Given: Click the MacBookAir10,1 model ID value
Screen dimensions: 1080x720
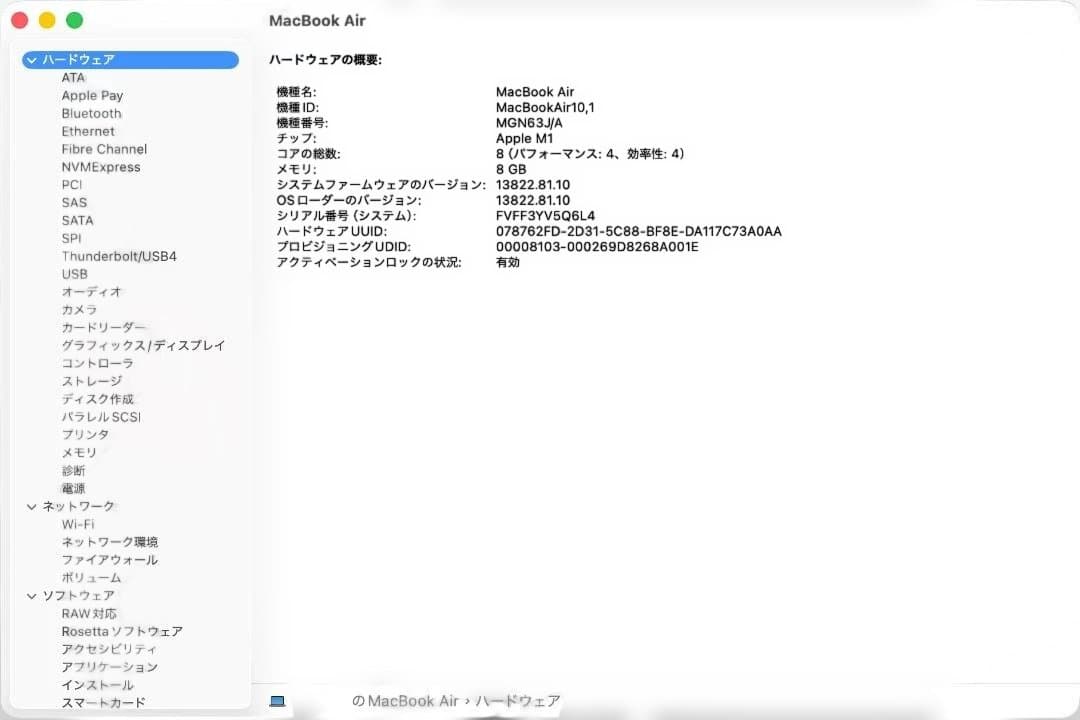Looking at the screenshot, I should (x=545, y=107).
